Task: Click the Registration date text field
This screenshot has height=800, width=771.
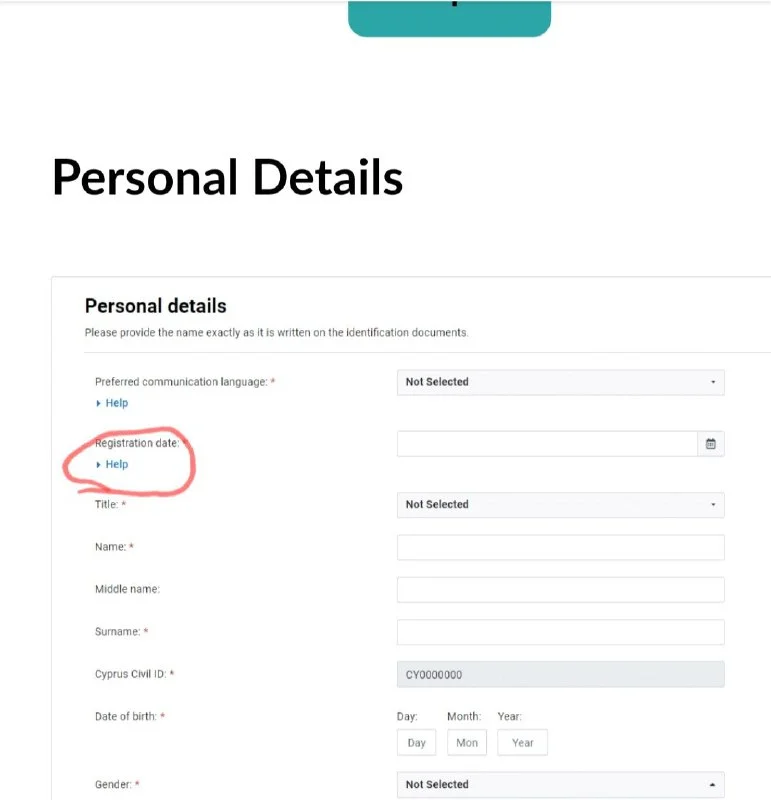Action: coord(546,444)
